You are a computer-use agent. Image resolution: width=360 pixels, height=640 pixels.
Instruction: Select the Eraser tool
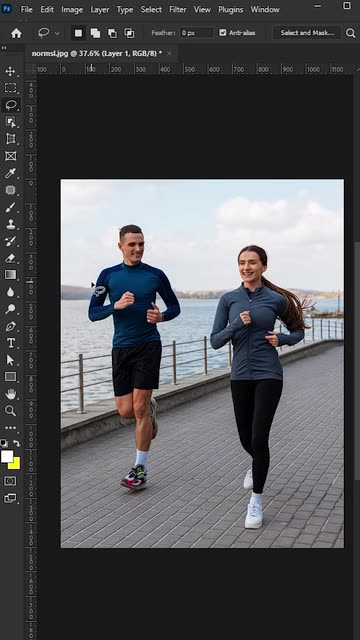(x=10, y=258)
